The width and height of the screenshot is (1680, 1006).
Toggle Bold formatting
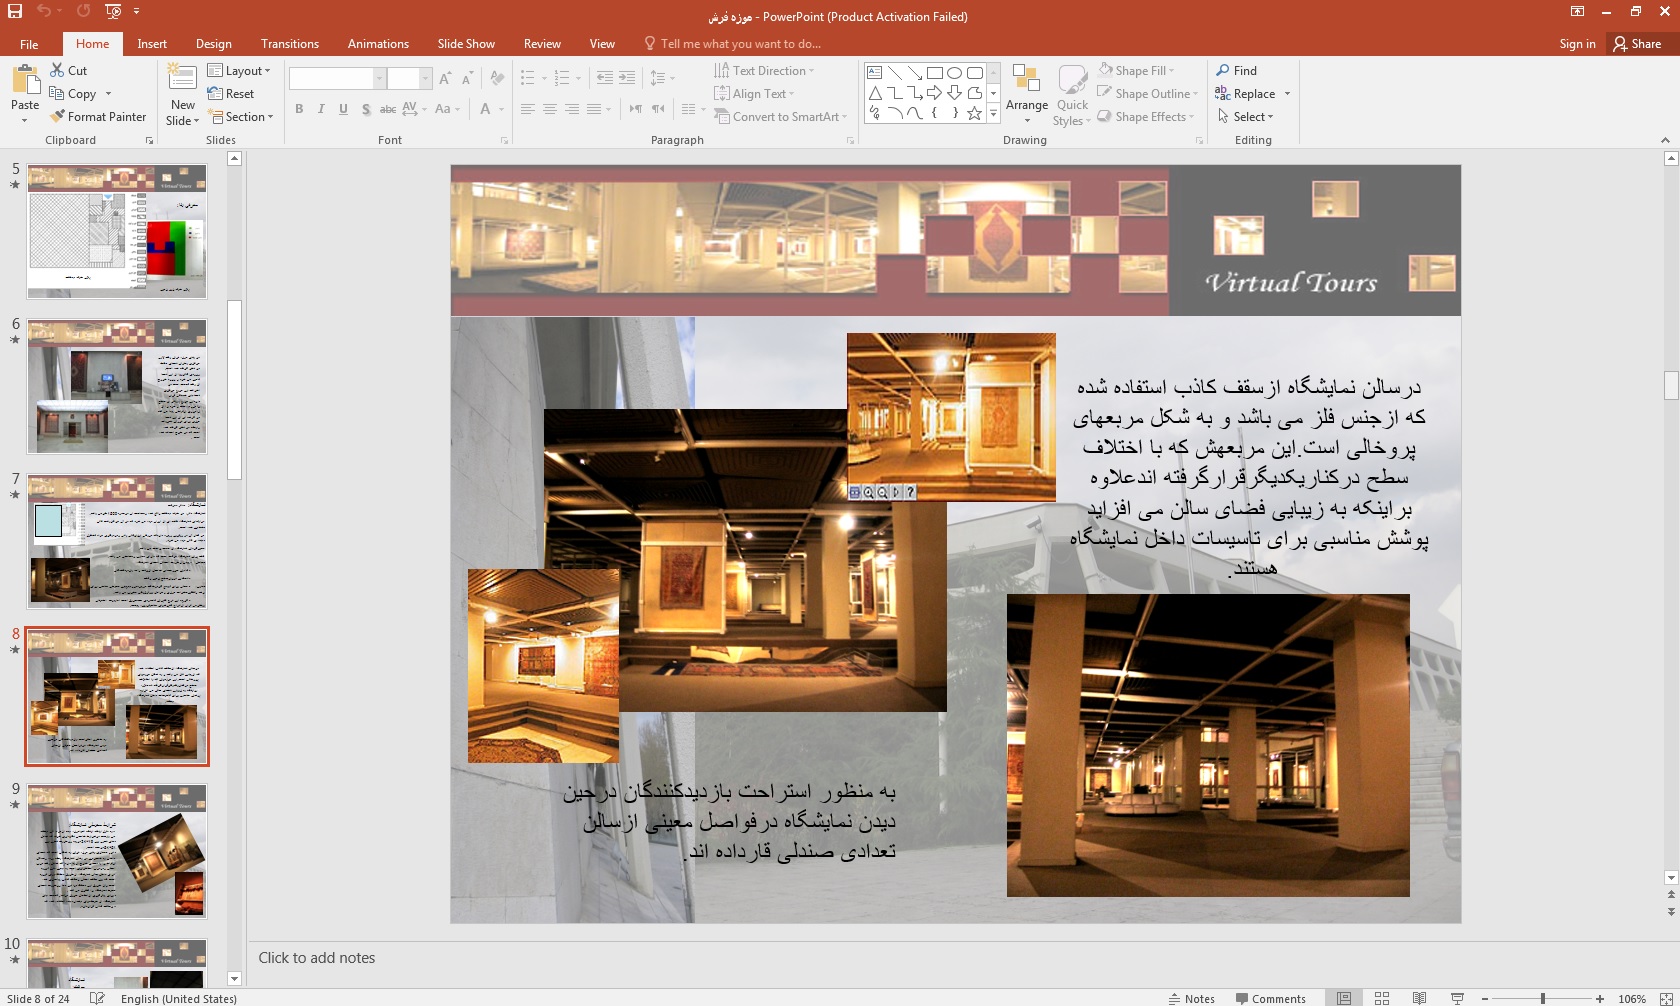click(x=299, y=109)
